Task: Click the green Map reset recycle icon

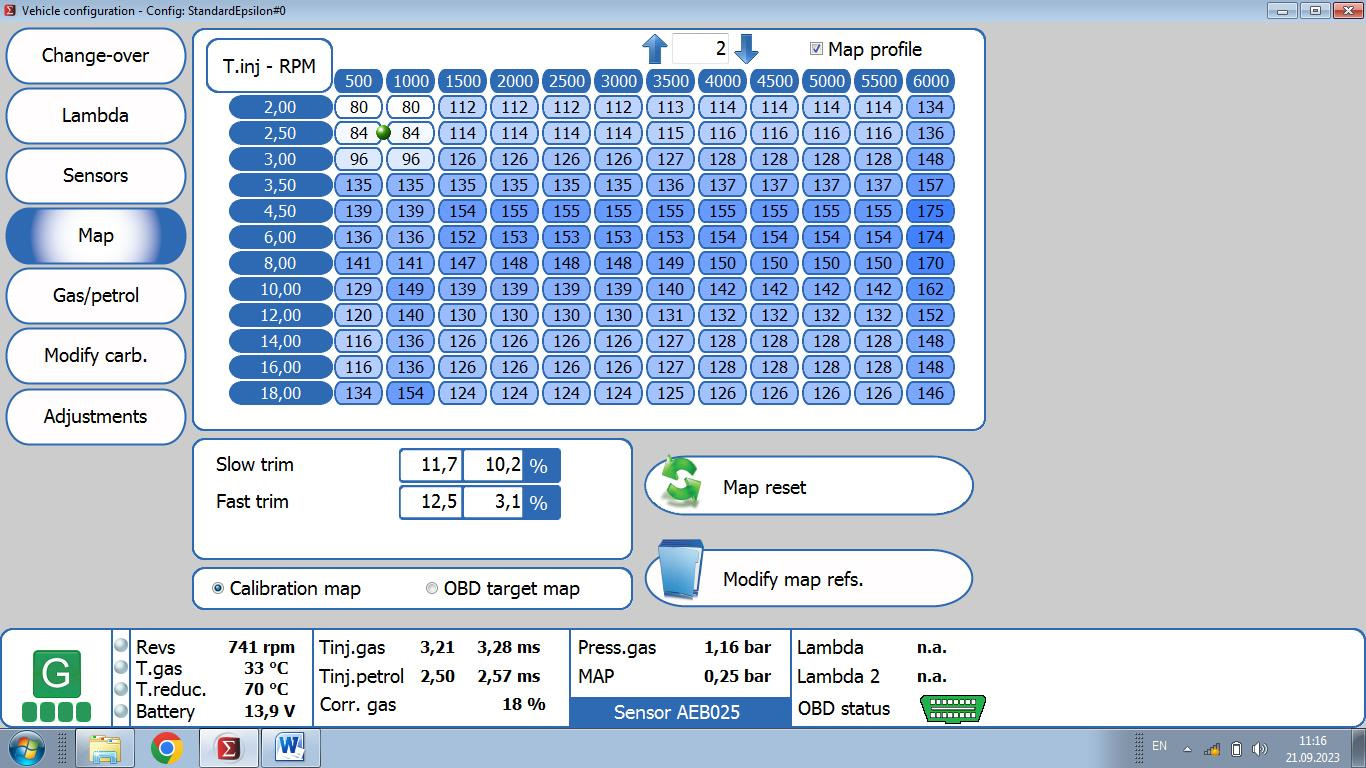Action: [x=682, y=484]
